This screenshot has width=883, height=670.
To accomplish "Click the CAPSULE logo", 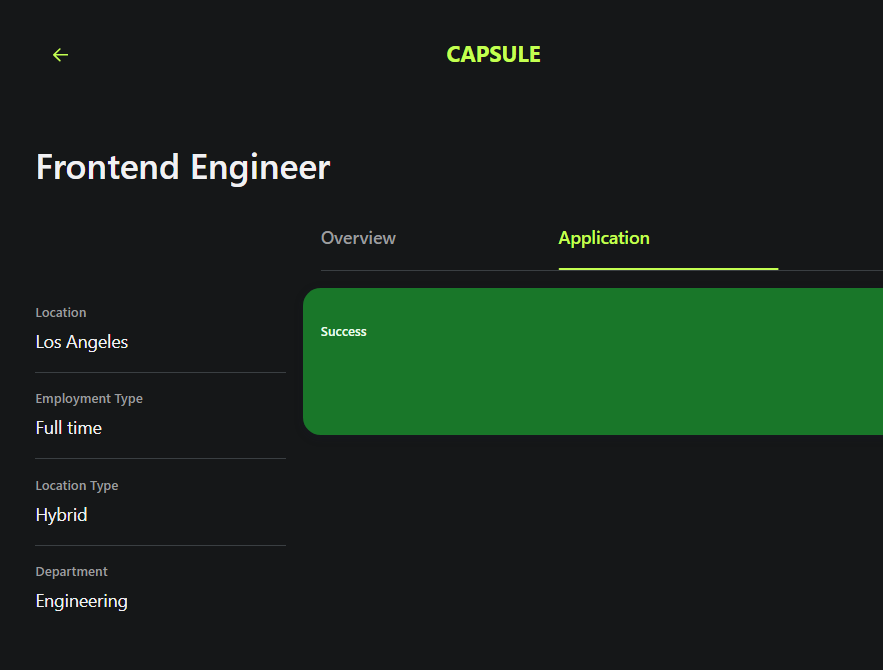I will [x=493, y=55].
